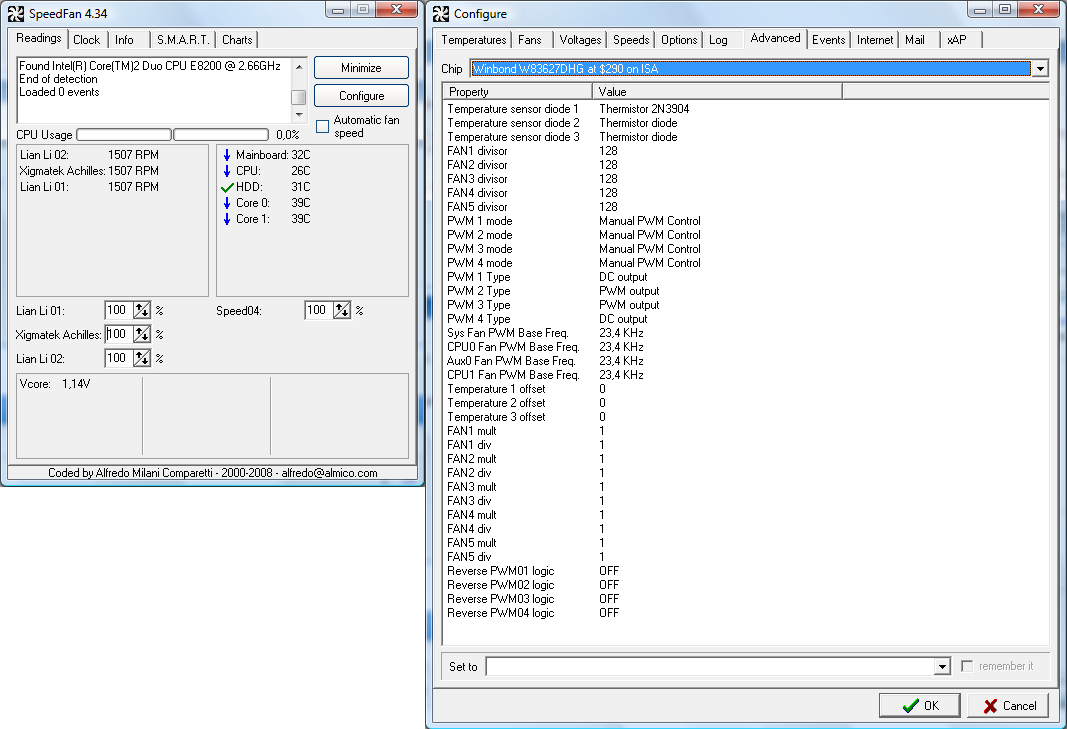The height and width of the screenshot is (729, 1067).
Task: Click the down arrow icon beside Core 1
Action: [x=227, y=219]
